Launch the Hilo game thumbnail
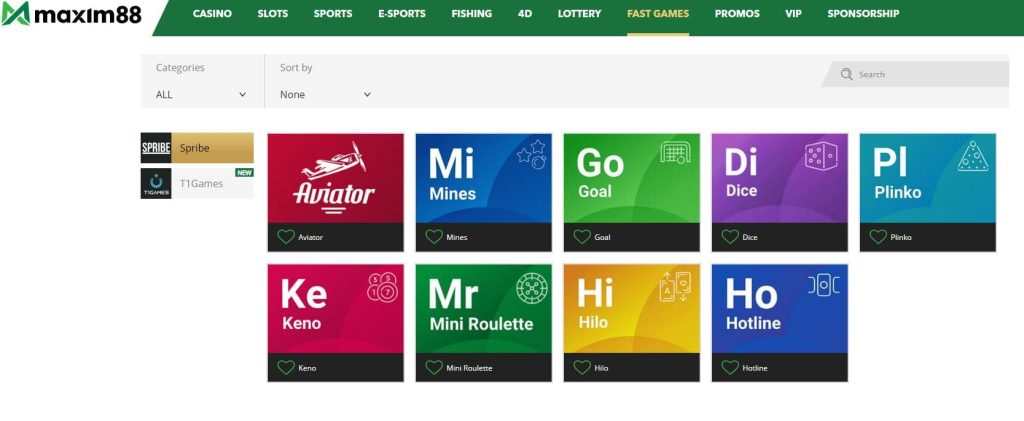This screenshot has height=421, width=1024. (x=632, y=309)
